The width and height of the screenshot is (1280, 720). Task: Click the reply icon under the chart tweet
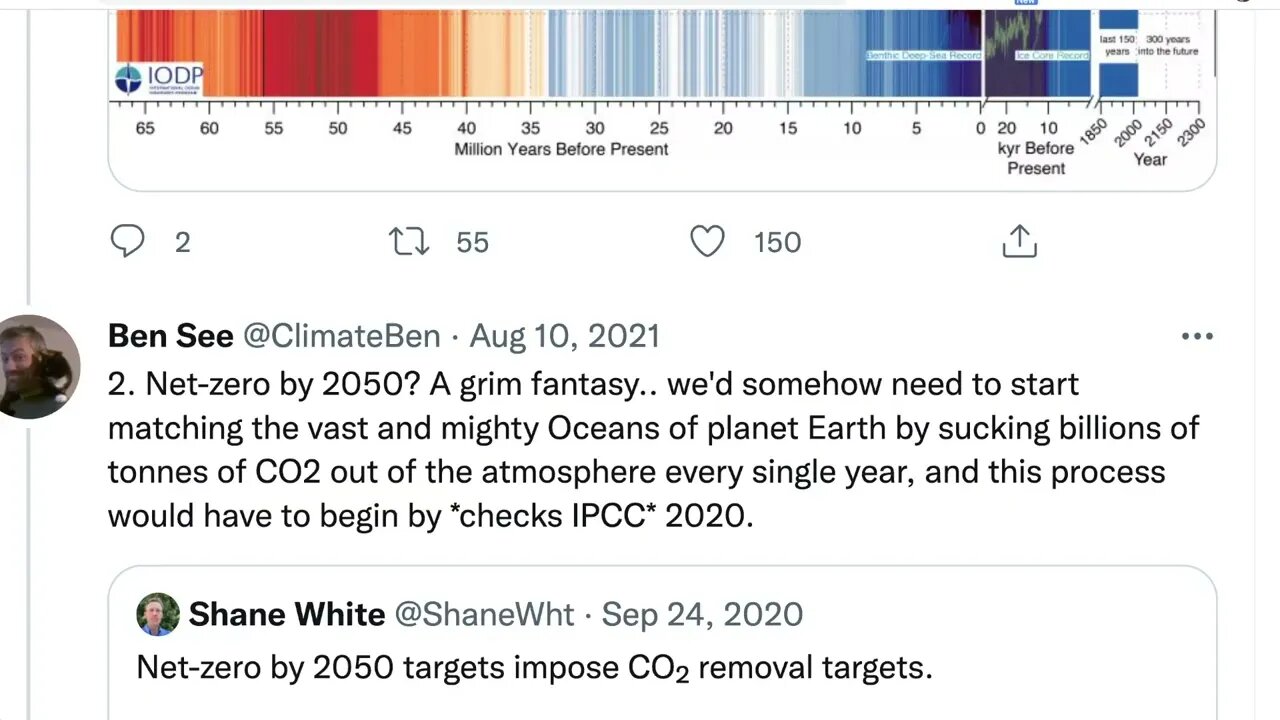pos(127,242)
